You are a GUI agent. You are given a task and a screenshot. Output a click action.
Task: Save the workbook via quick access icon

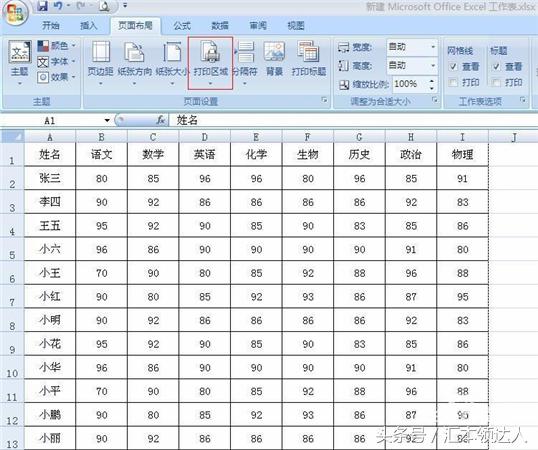click(x=43, y=6)
